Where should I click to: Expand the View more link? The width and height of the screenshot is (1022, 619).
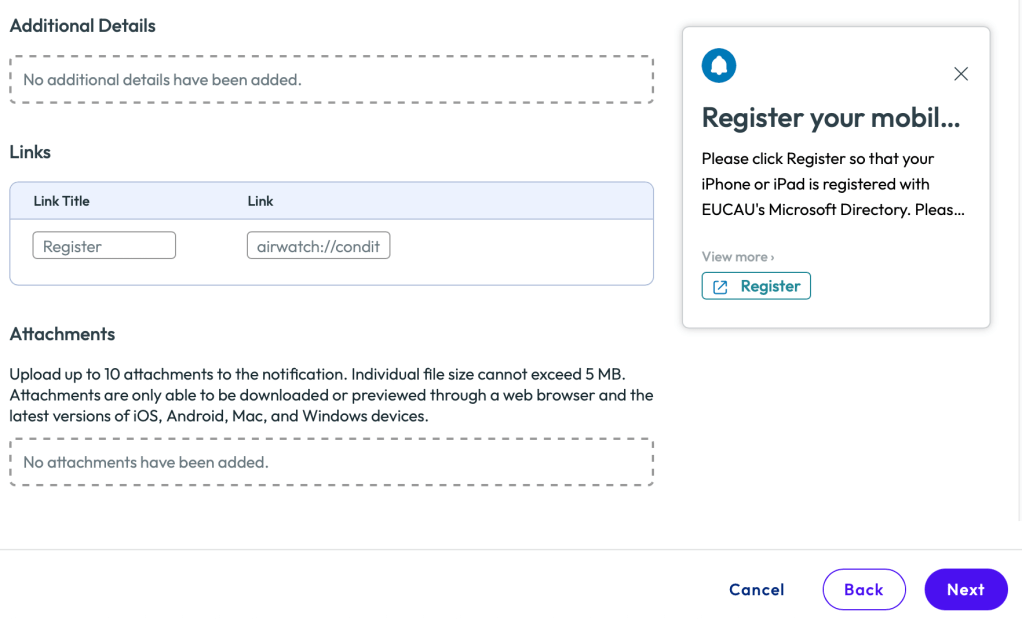click(738, 257)
